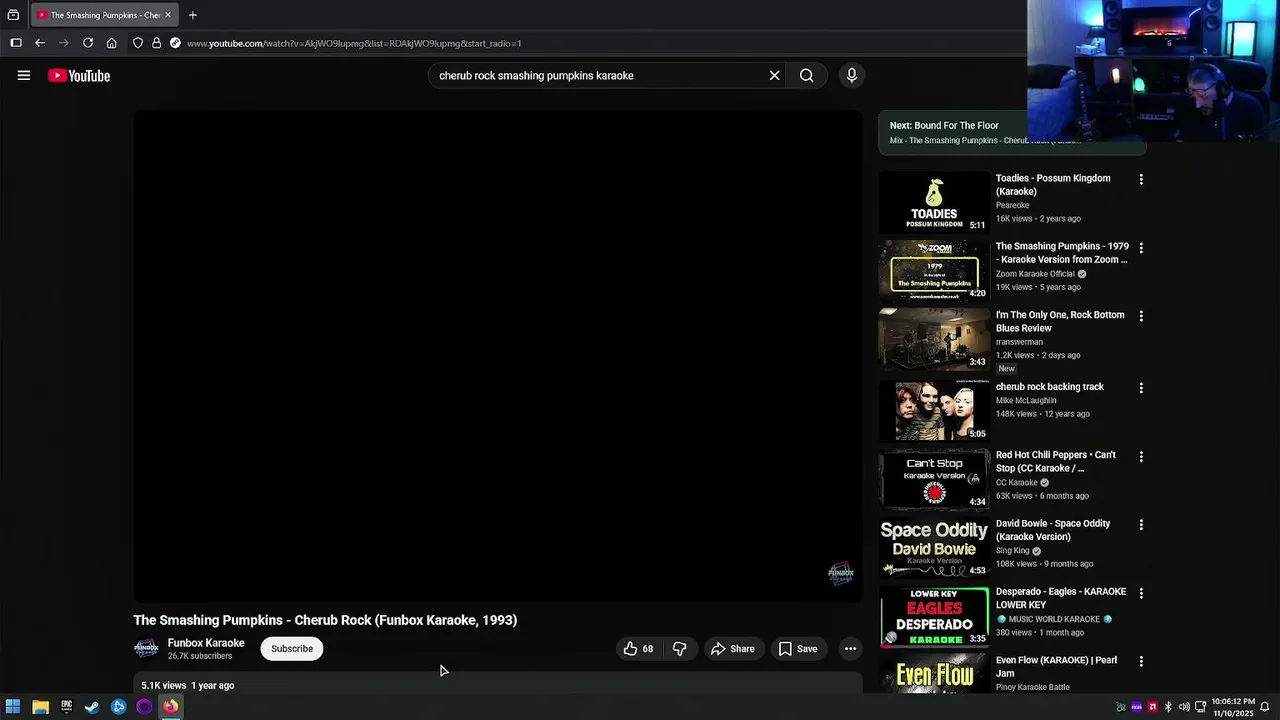Play The Smashing Pumpkins 1979 thumbnail
The height and width of the screenshot is (720, 1280).
coord(934,271)
